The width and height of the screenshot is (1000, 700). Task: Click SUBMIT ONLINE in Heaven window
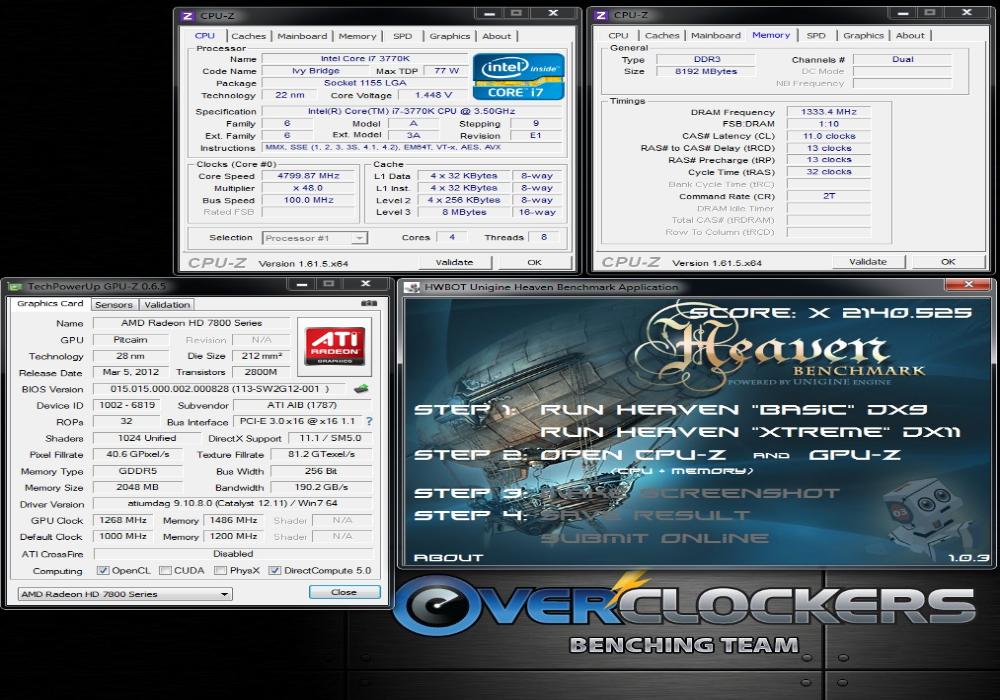pyautogui.click(x=654, y=538)
